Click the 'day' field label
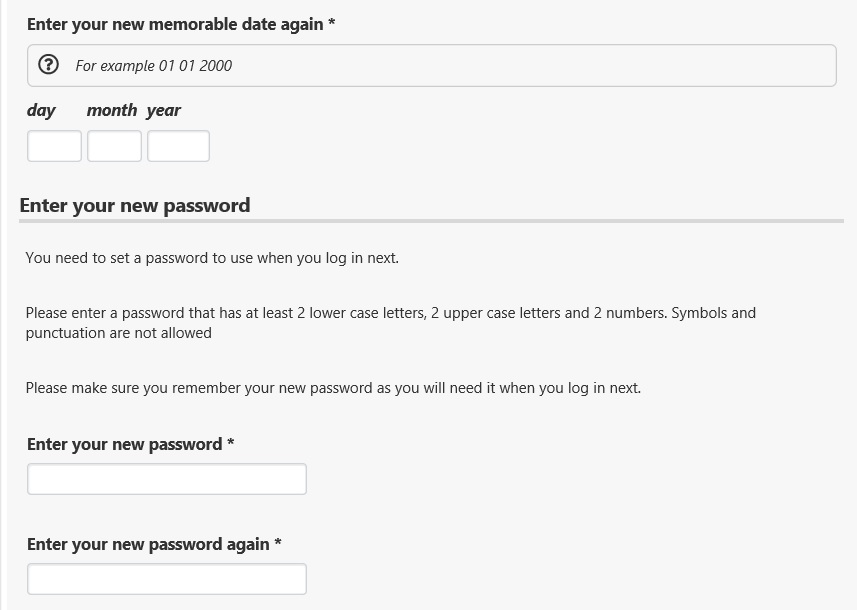 41,111
